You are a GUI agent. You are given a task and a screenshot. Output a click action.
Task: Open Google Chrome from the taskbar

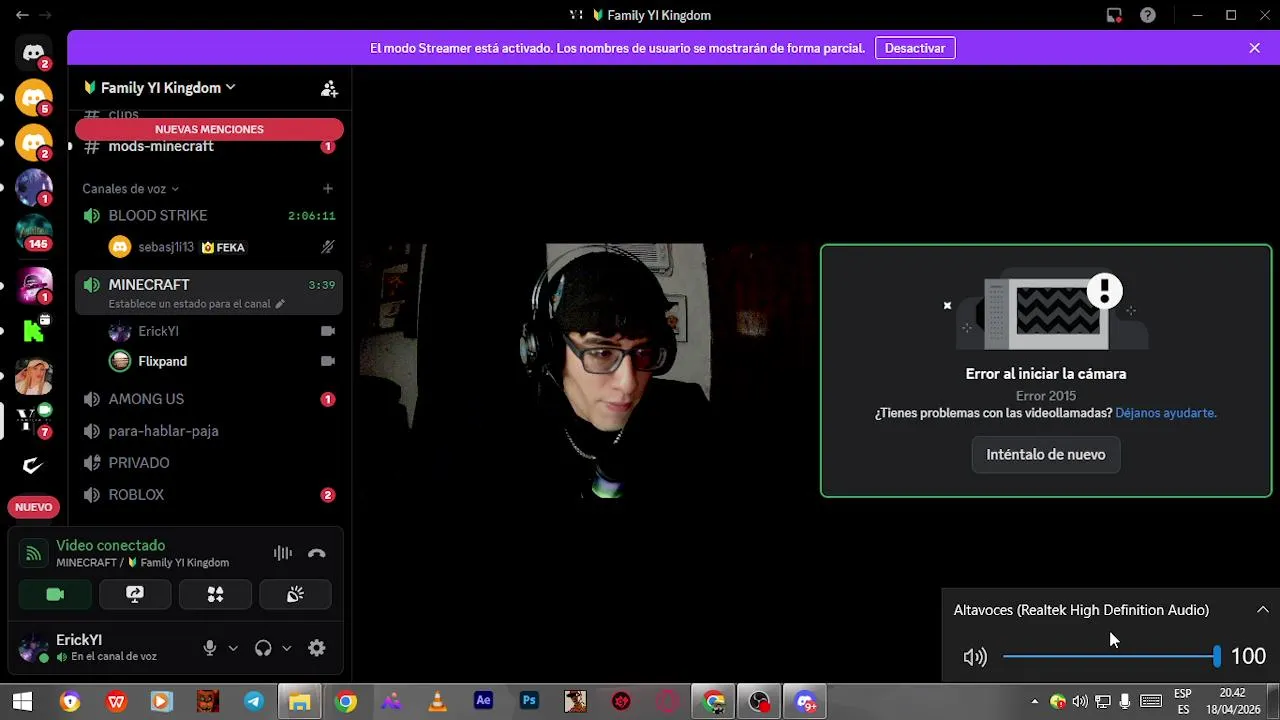pos(346,702)
